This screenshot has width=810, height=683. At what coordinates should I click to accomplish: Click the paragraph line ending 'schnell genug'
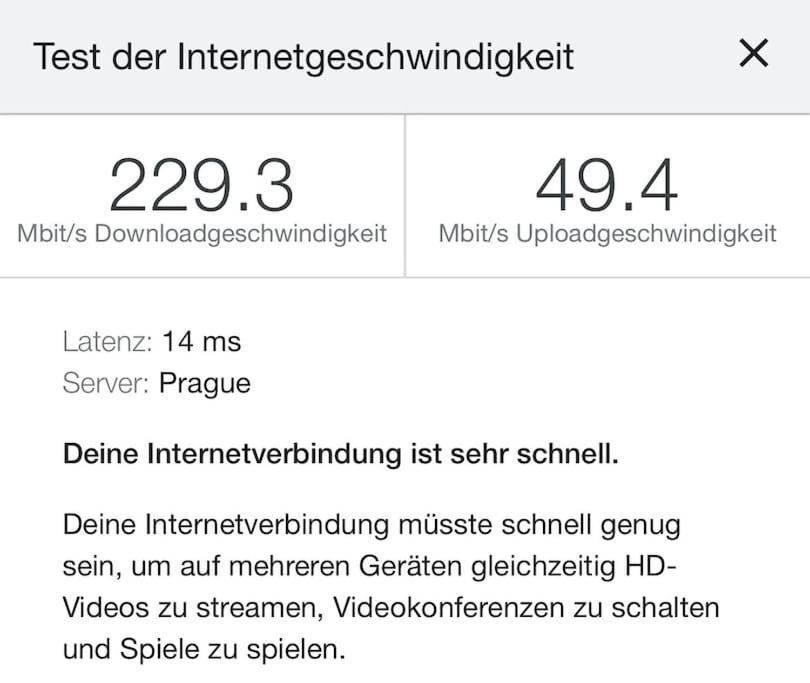pos(370,524)
